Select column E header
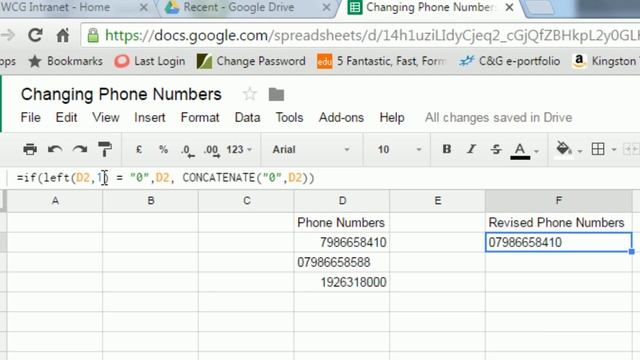Viewport: 640px width, 360px height. pos(438,201)
